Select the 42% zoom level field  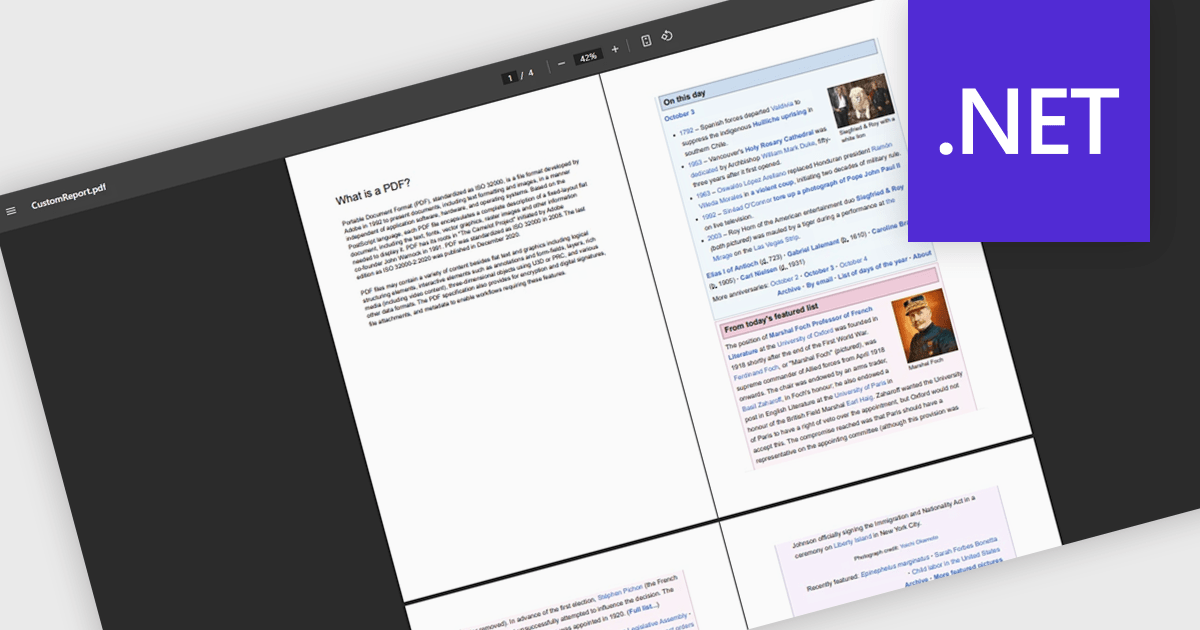coord(588,56)
